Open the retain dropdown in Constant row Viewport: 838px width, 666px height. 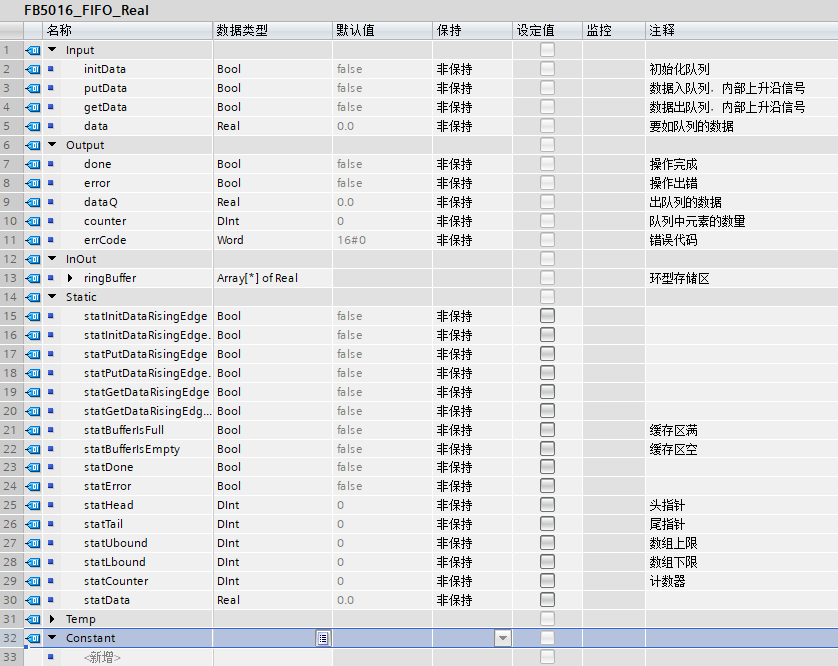coord(502,638)
